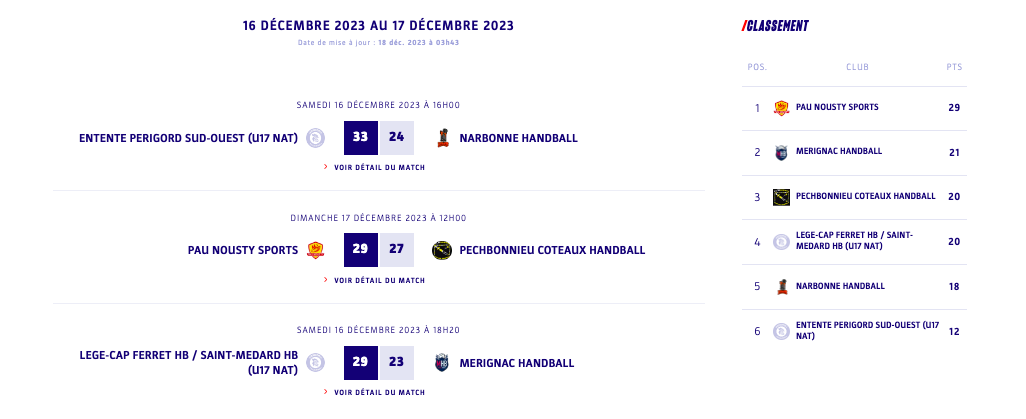1026x419 pixels.
Task: Click the Classement heading
Action: pos(775,26)
